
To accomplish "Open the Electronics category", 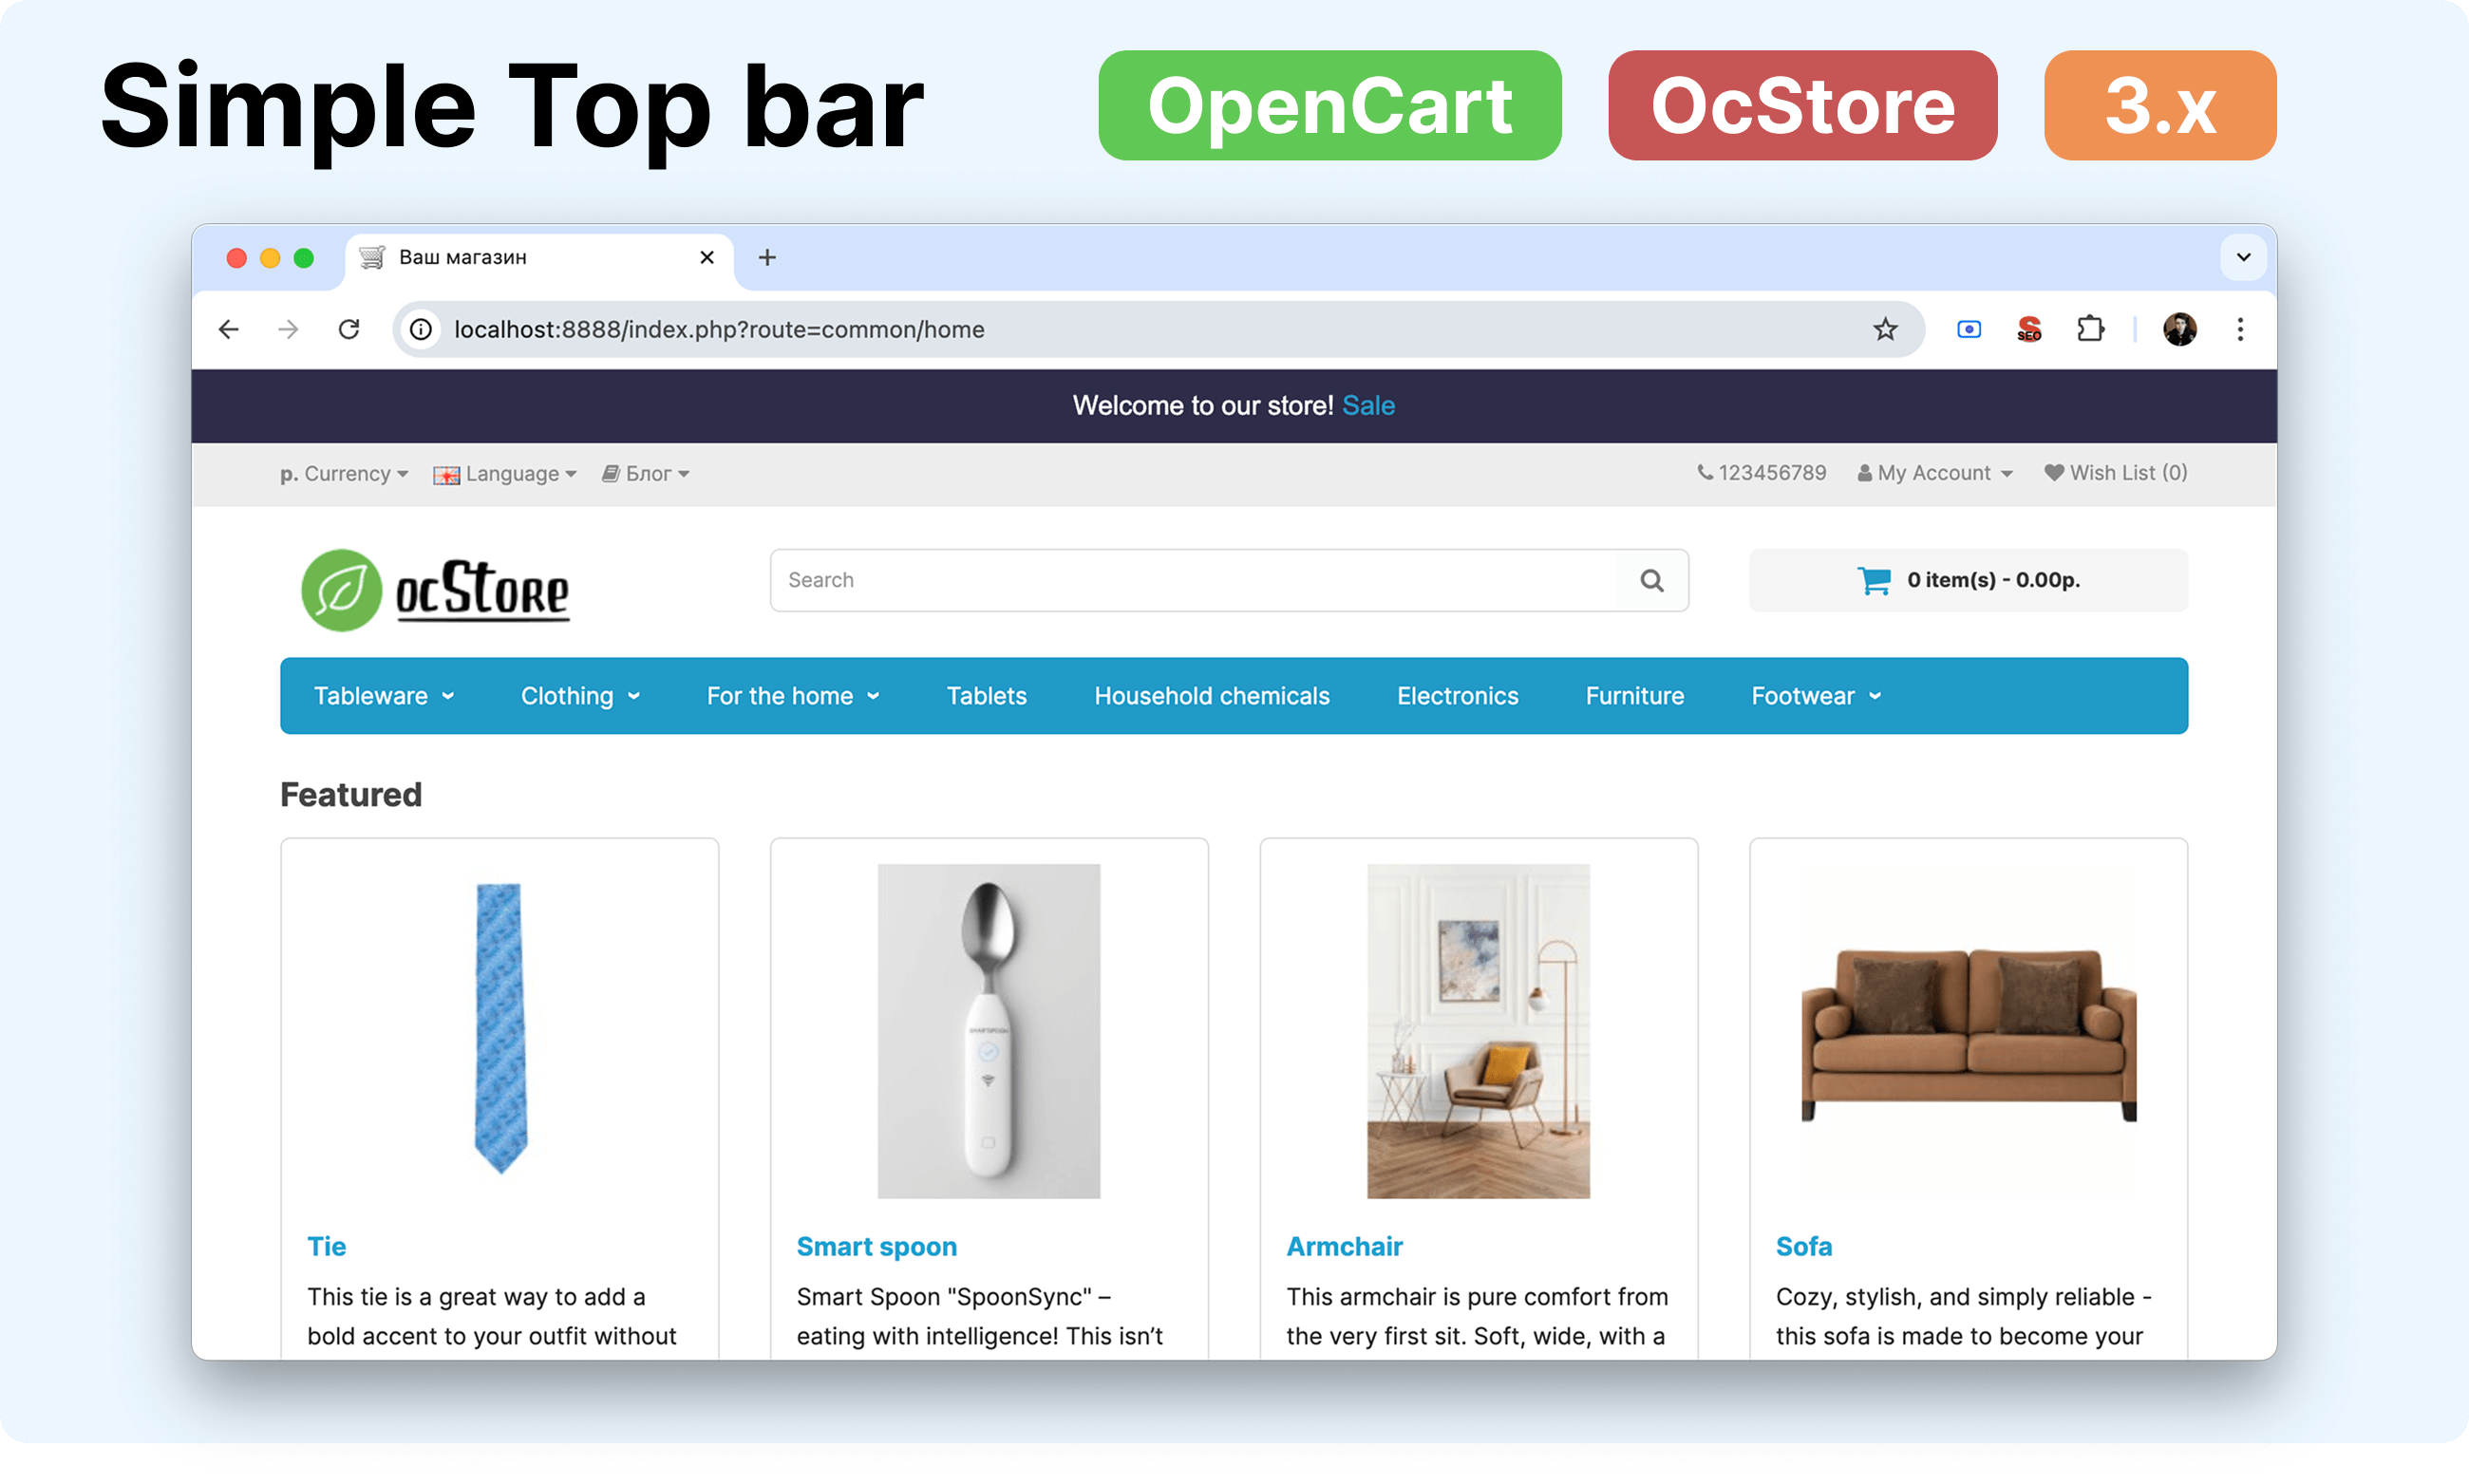I will [1457, 696].
